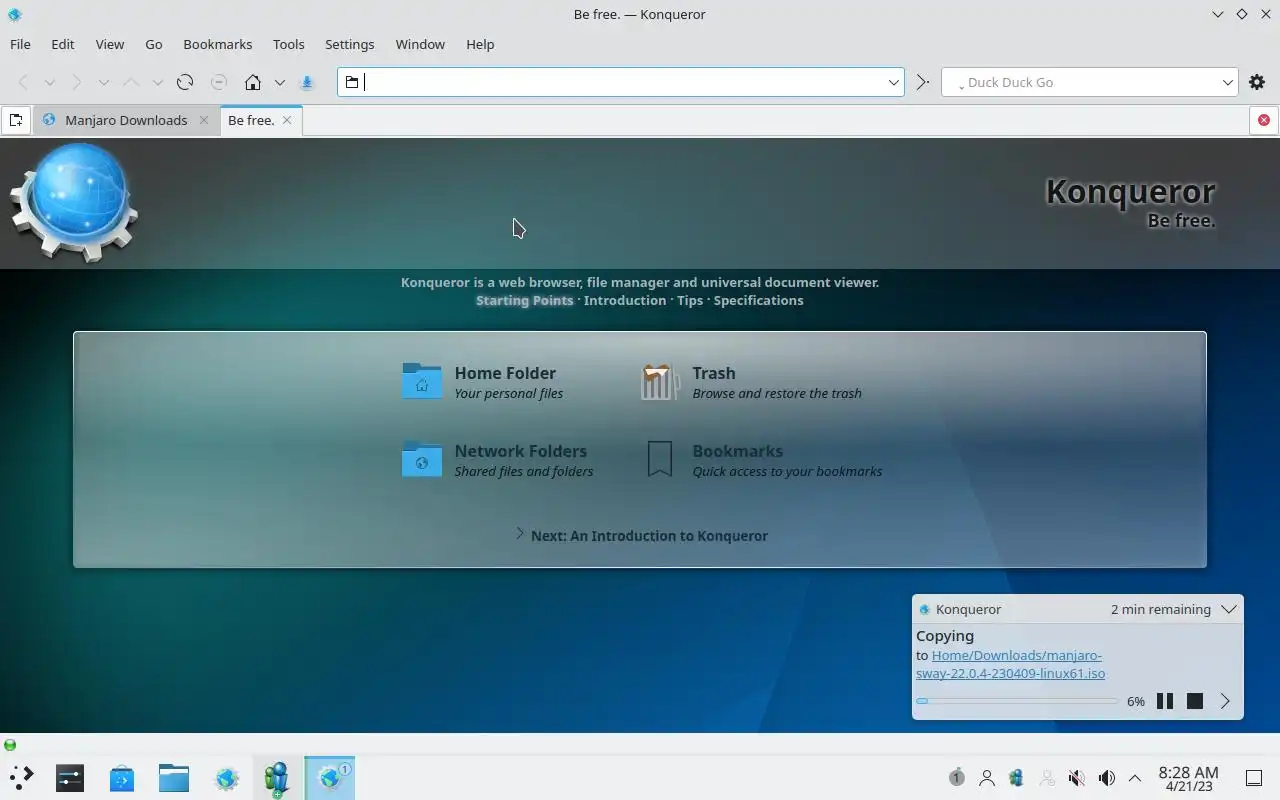
Task: Click the Starting Points link
Action: pos(524,300)
